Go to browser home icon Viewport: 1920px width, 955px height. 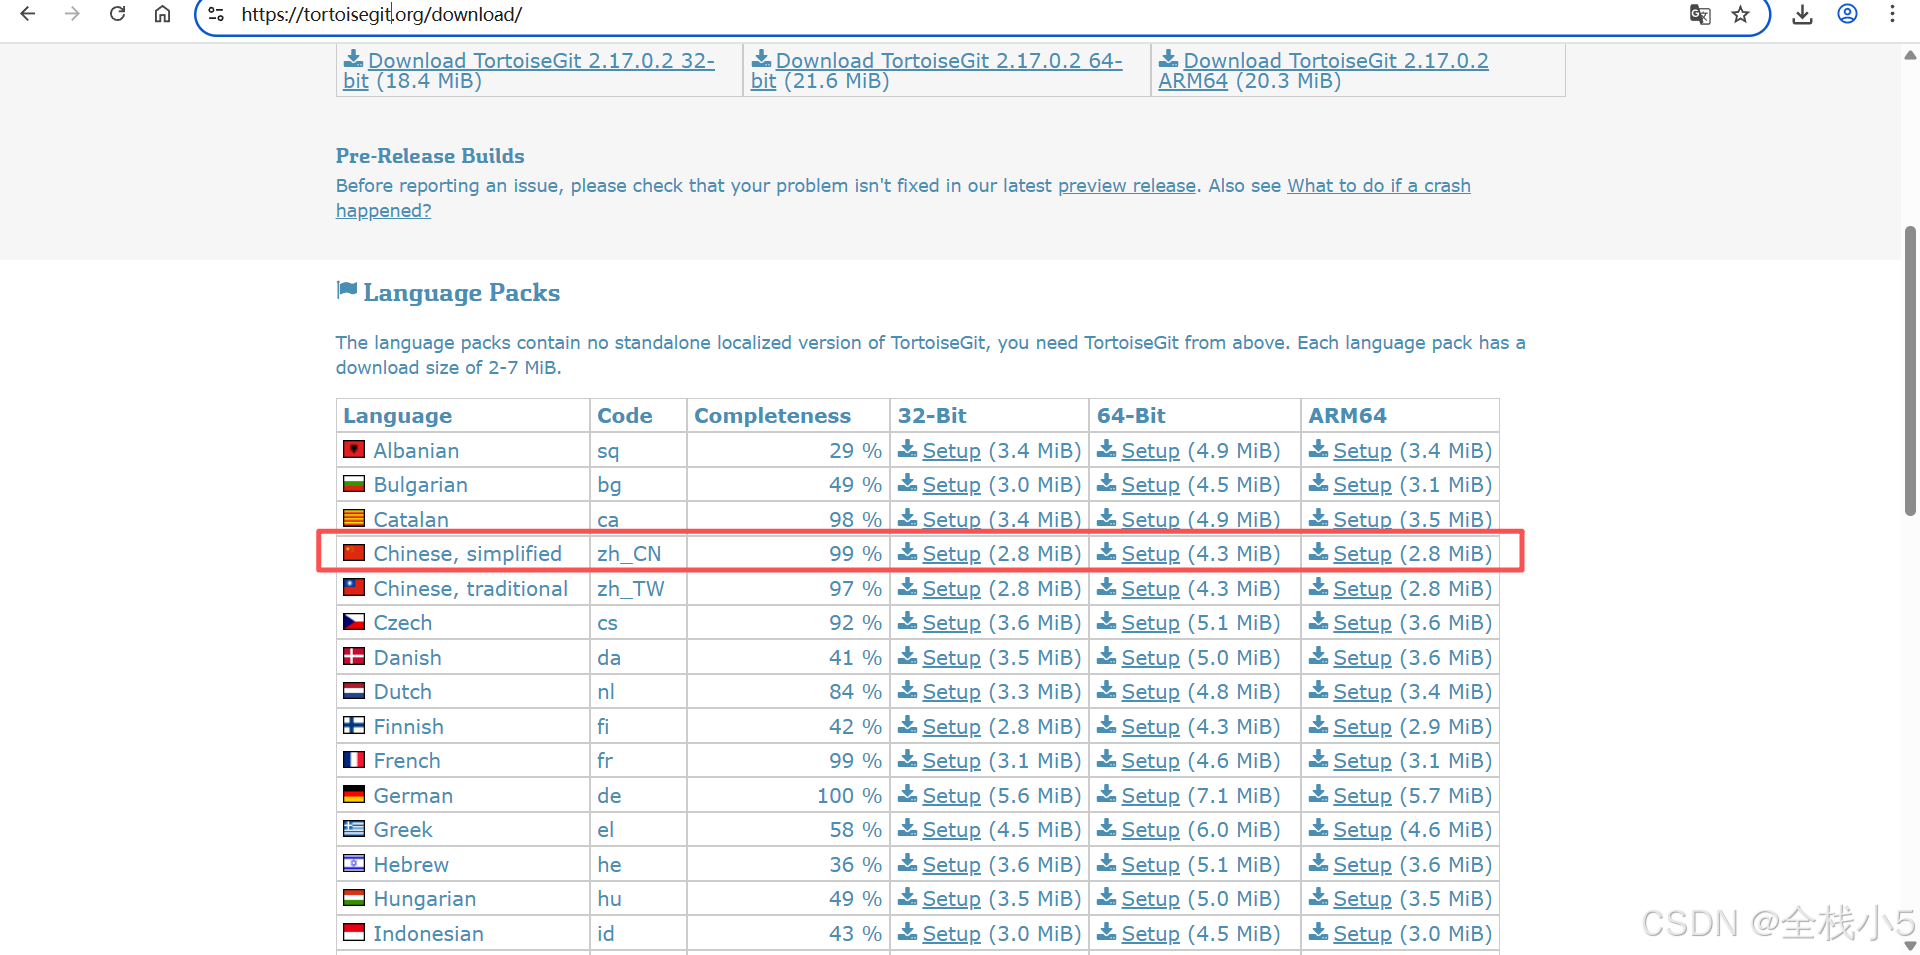click(162, 14)
